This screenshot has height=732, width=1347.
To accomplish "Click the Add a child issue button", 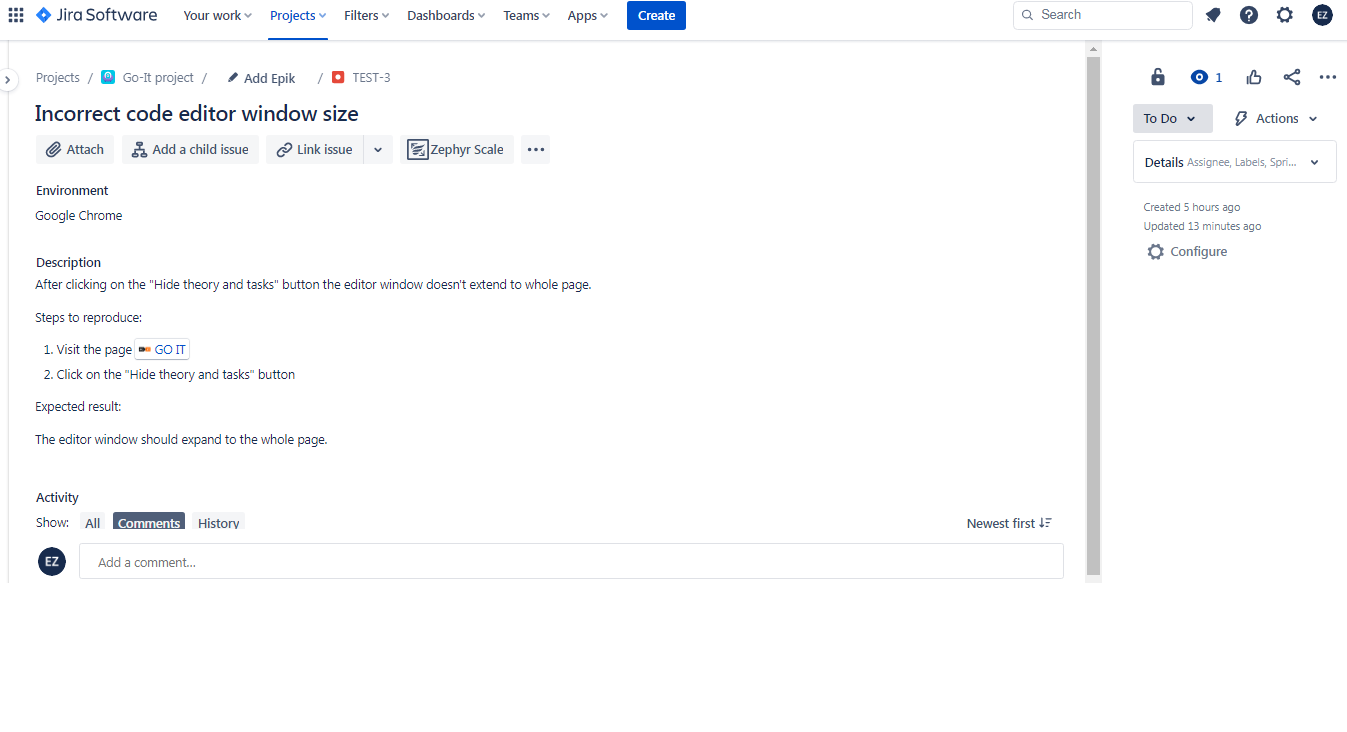I will [190, 149].
